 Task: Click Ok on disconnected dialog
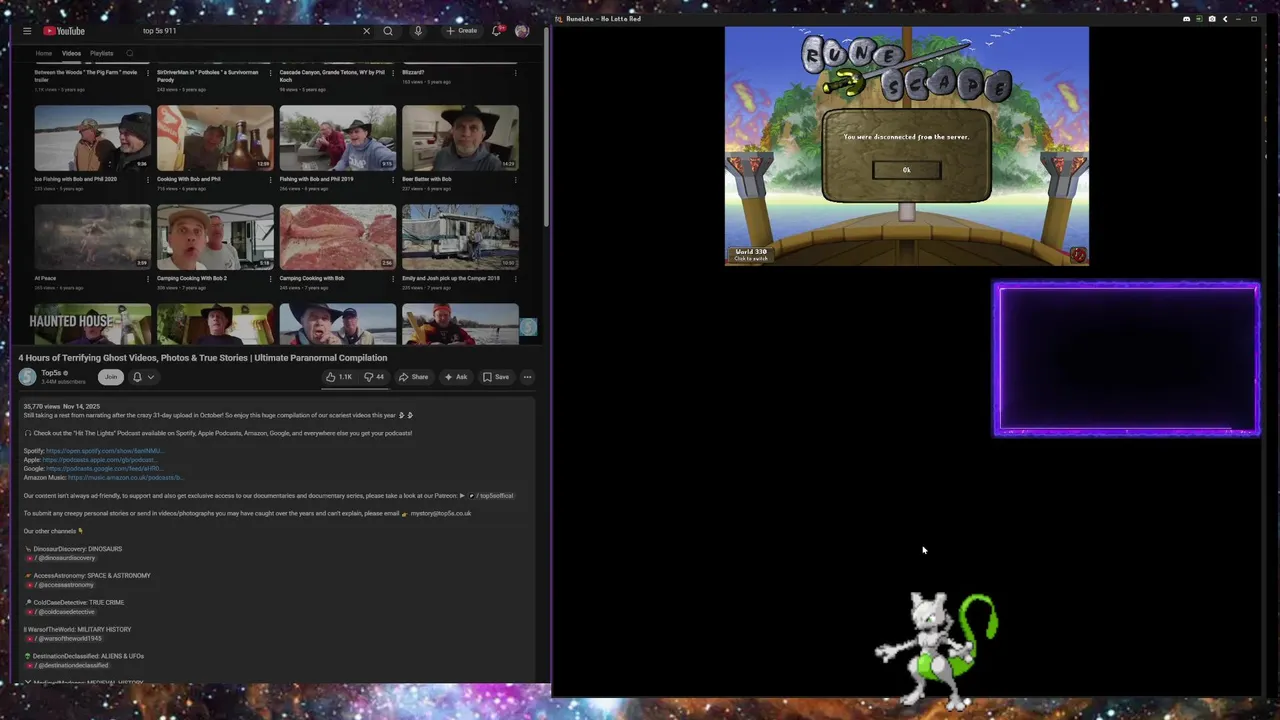[907, 170]
